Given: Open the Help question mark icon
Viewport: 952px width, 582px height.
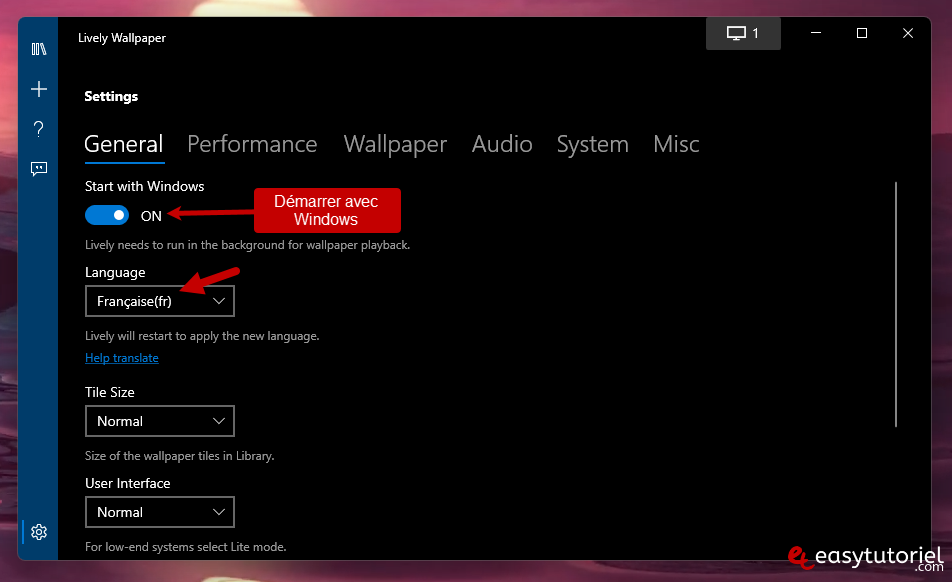Looking at the screenshot, I should [x=39, y=128].
